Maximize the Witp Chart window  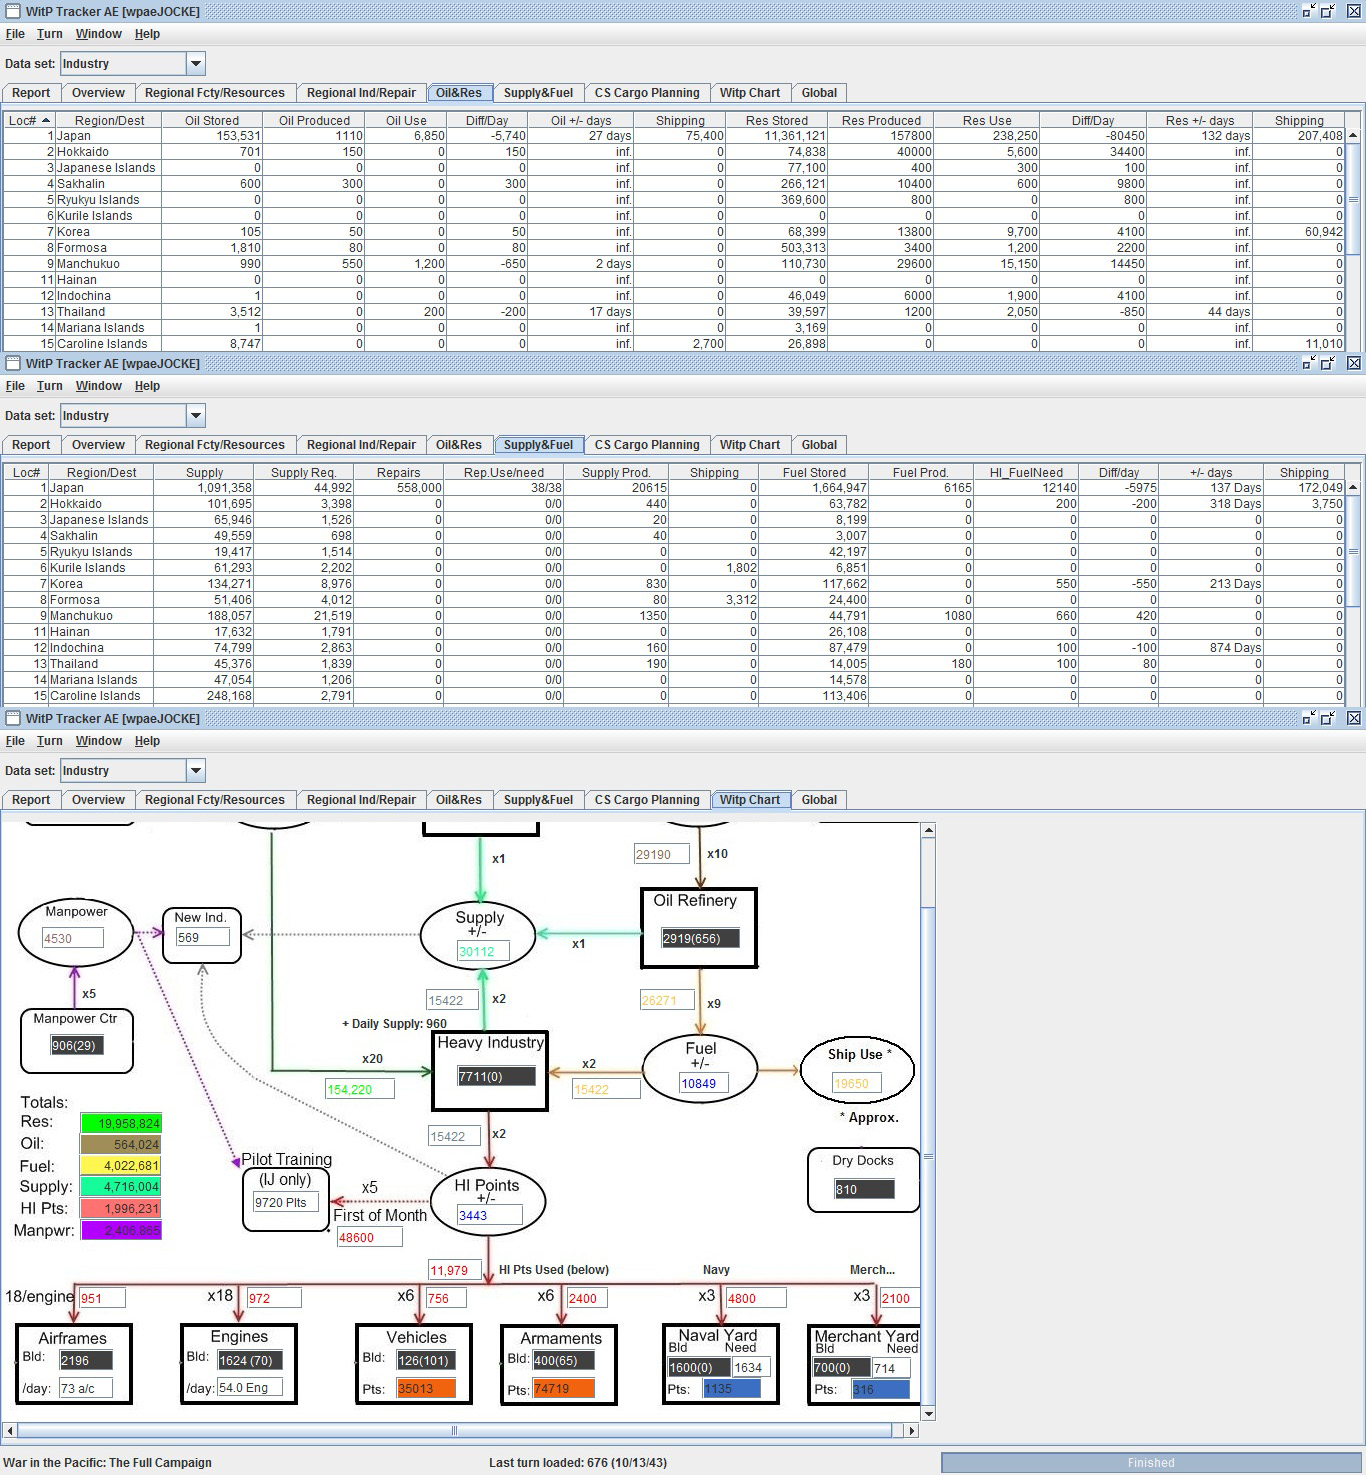point(1328,718)
